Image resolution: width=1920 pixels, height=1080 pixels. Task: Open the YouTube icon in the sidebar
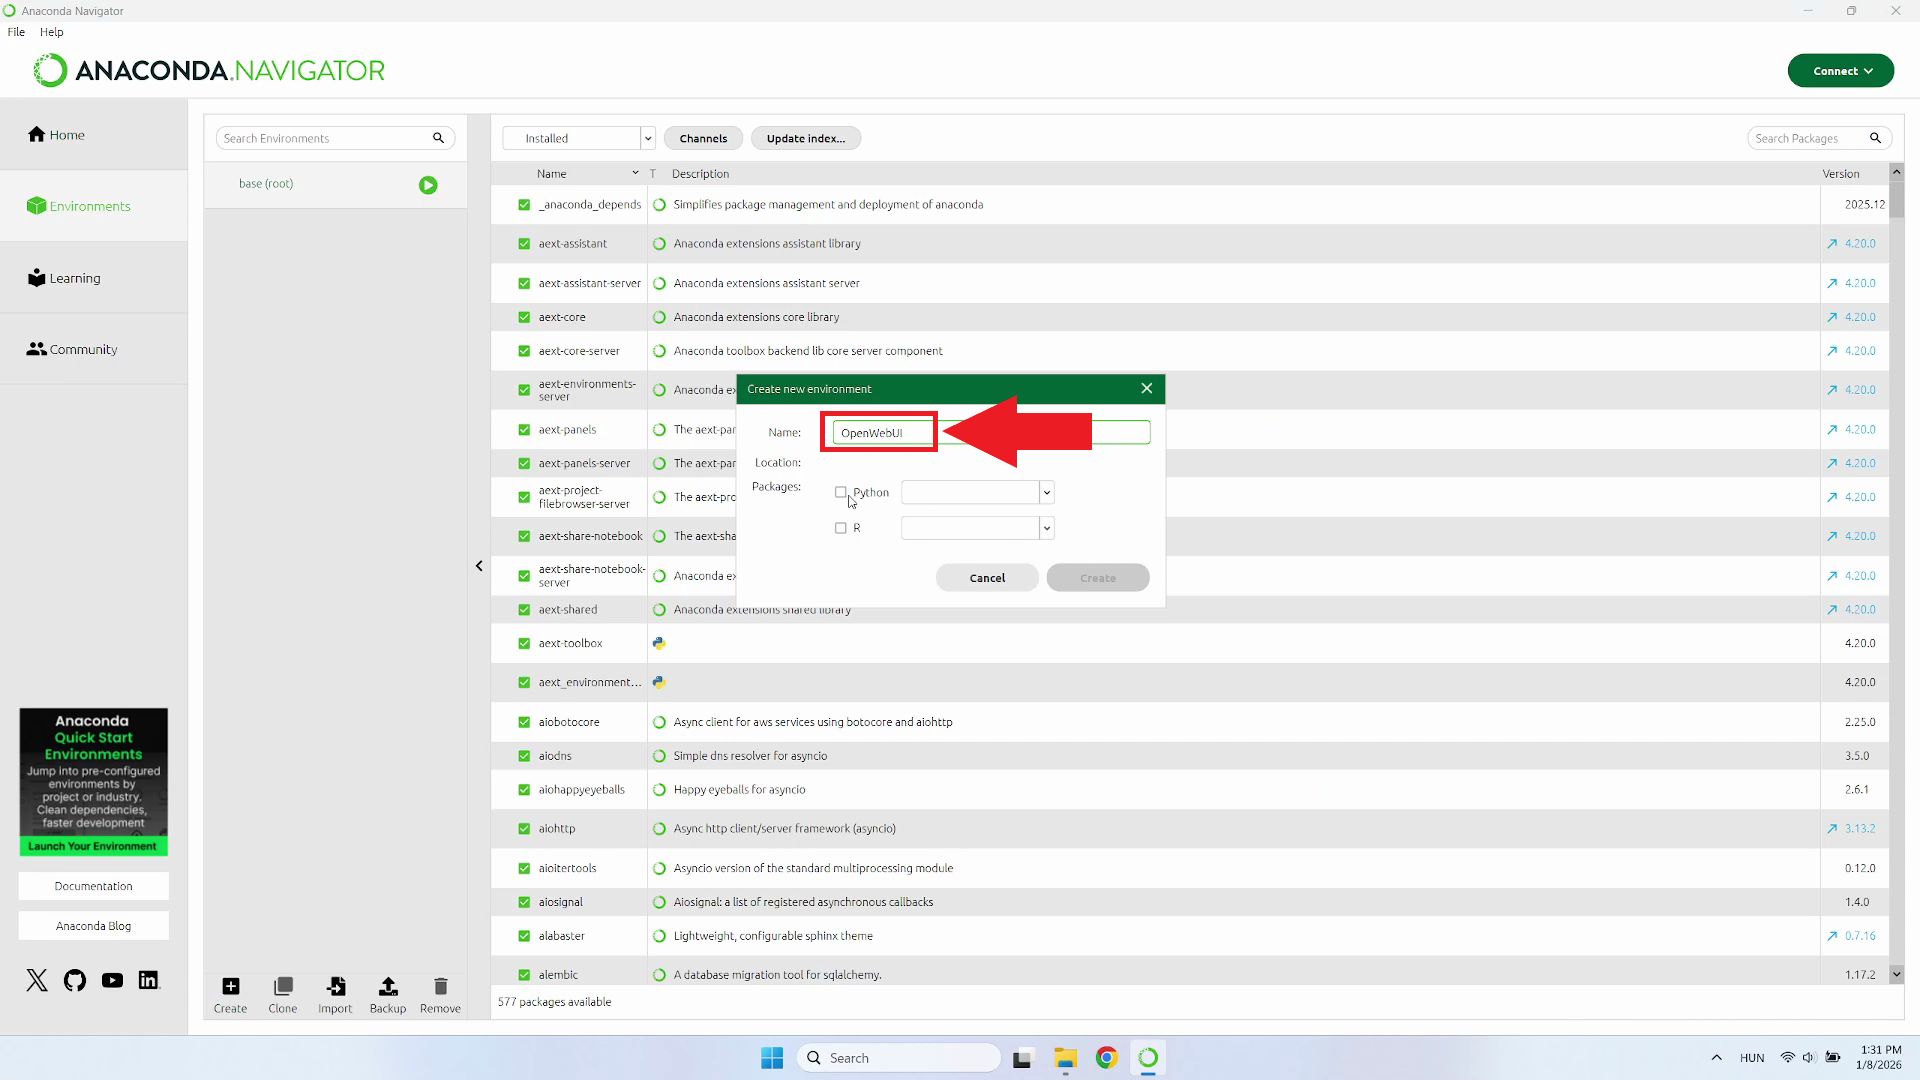[x=112, y=981]
